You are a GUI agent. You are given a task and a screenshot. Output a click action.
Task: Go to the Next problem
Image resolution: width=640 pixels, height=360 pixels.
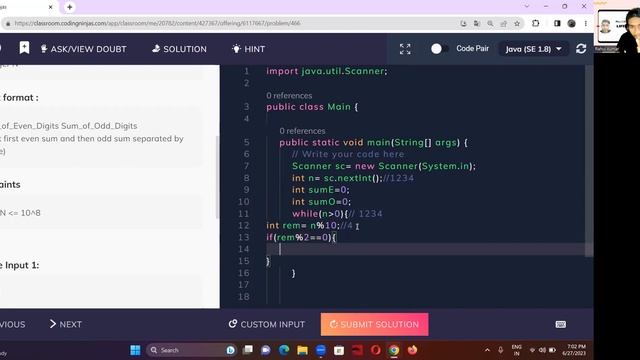(x=66, y=324)
